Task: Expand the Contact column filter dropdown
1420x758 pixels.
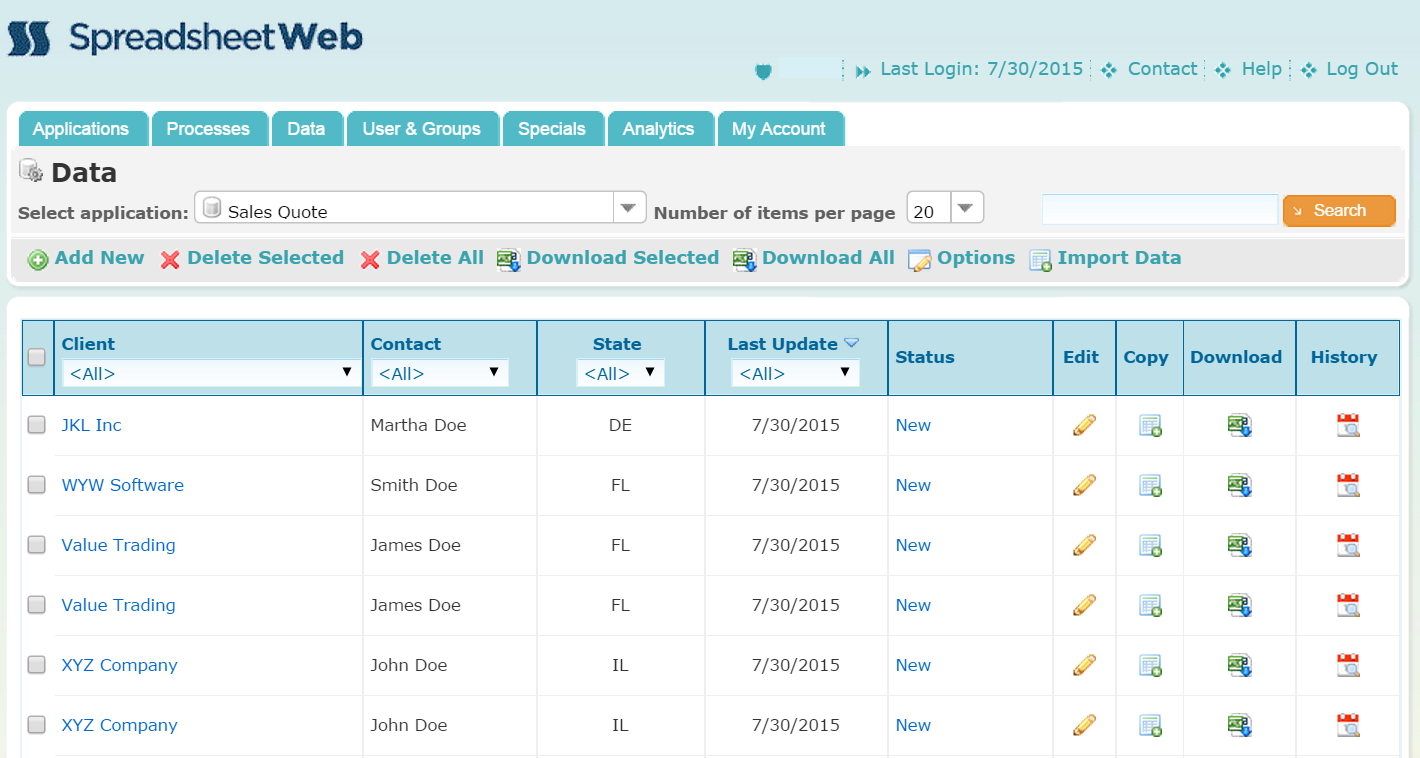Action: (439, 373)
